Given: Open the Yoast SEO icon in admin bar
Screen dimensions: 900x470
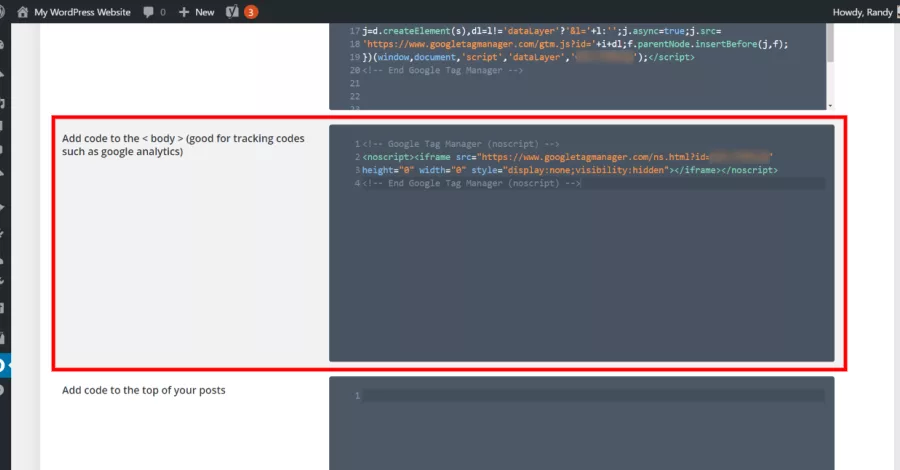Looking at the screenshot, I should [x=232, y=12].
